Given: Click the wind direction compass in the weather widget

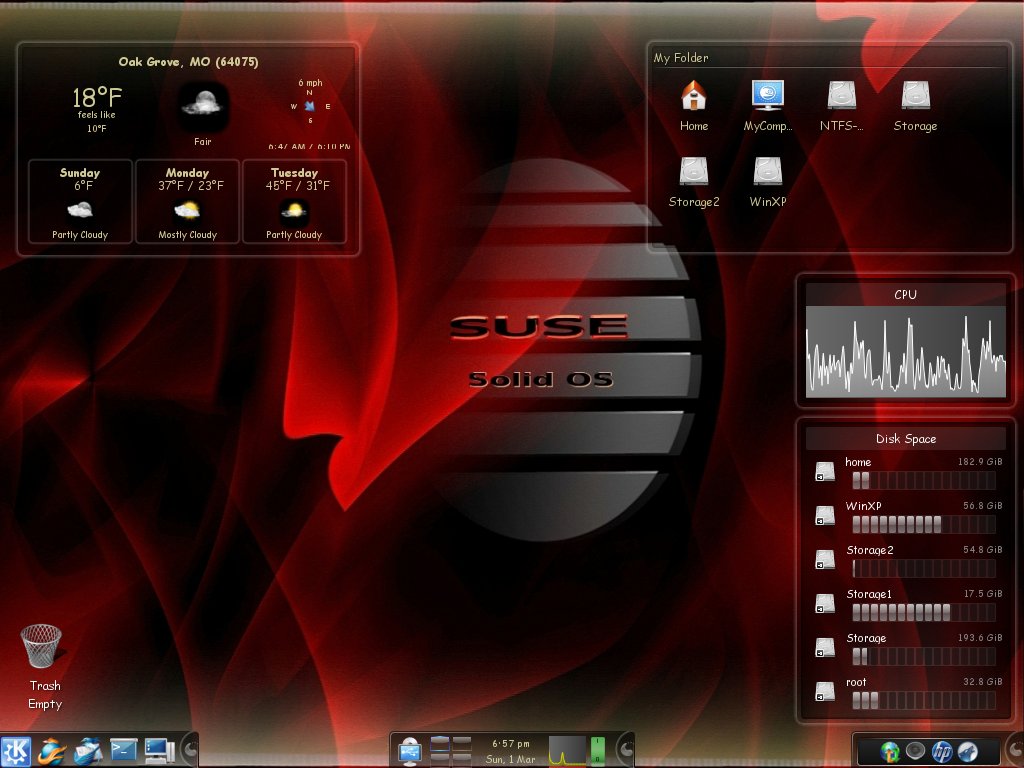Looking at the screenshot, I should coord(310,106).
